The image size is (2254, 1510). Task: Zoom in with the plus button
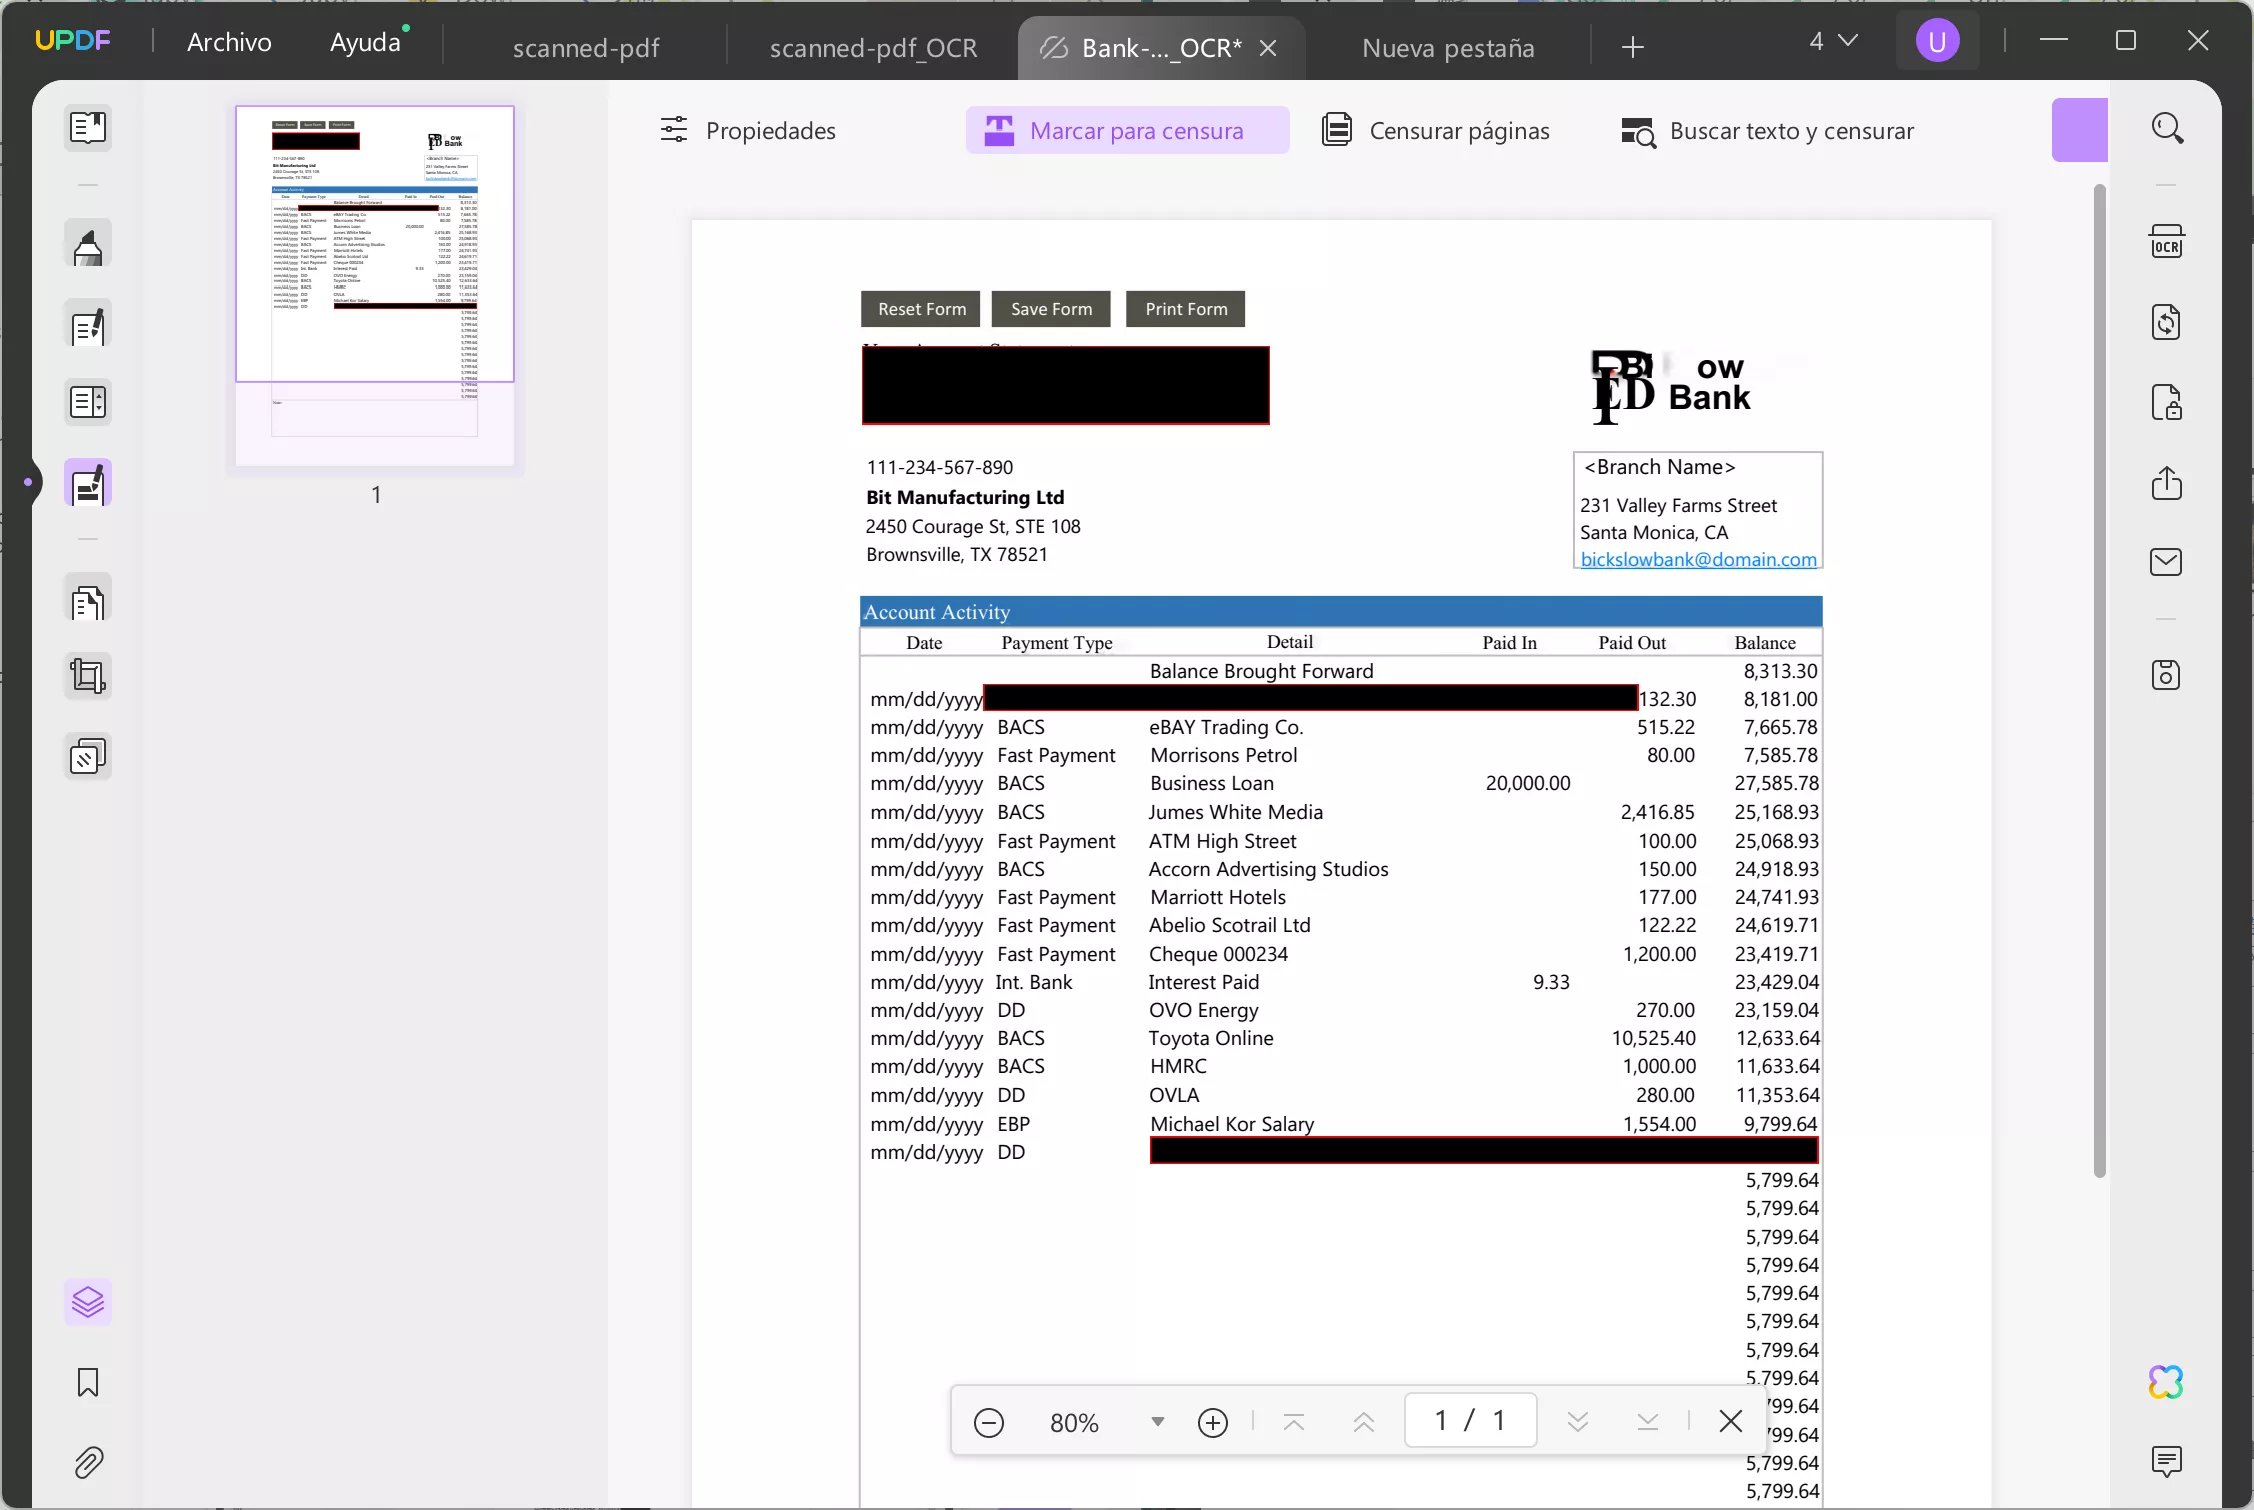pyautogui.click(x=1213, y=1422)
